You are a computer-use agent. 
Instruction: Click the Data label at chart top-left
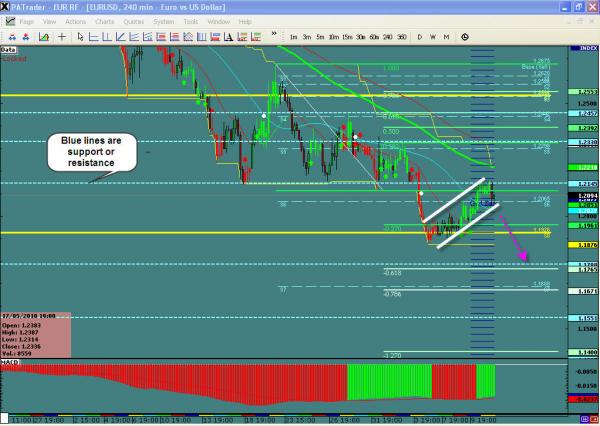pos(9,48)
